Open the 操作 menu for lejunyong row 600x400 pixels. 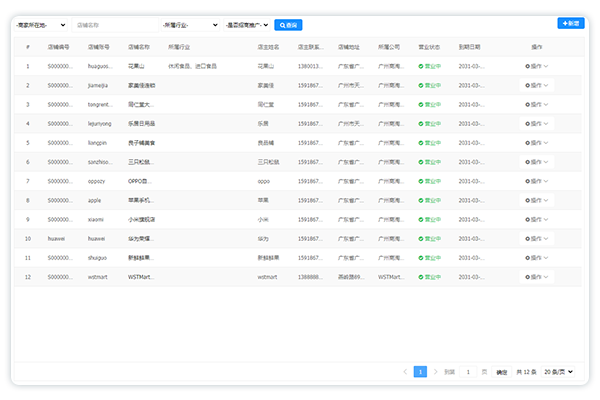pyautogui.click(x=536, y=124)
